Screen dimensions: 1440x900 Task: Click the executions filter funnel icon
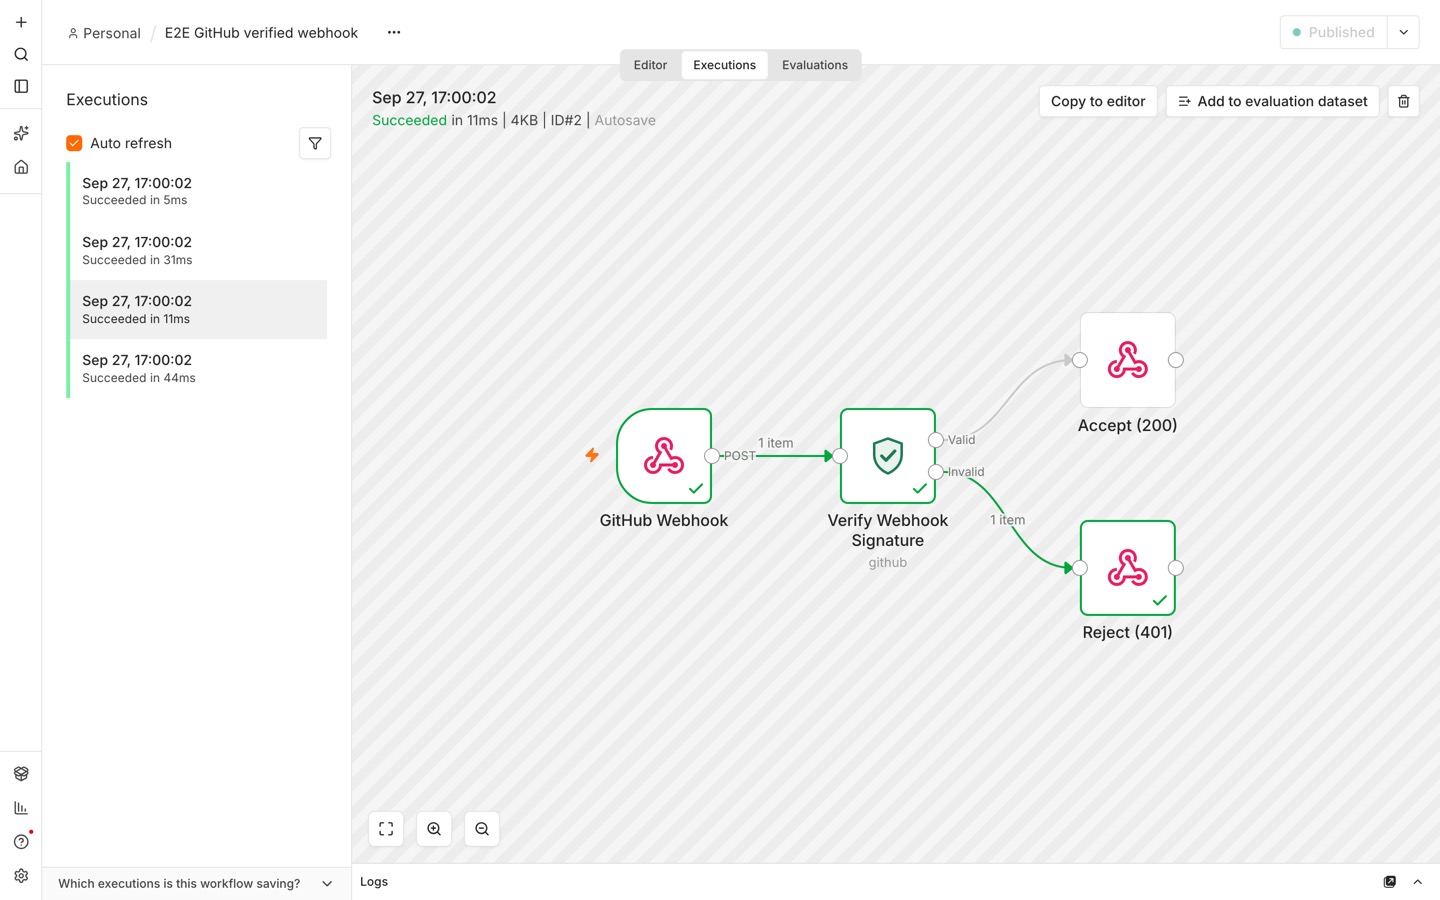pos(315,143)
